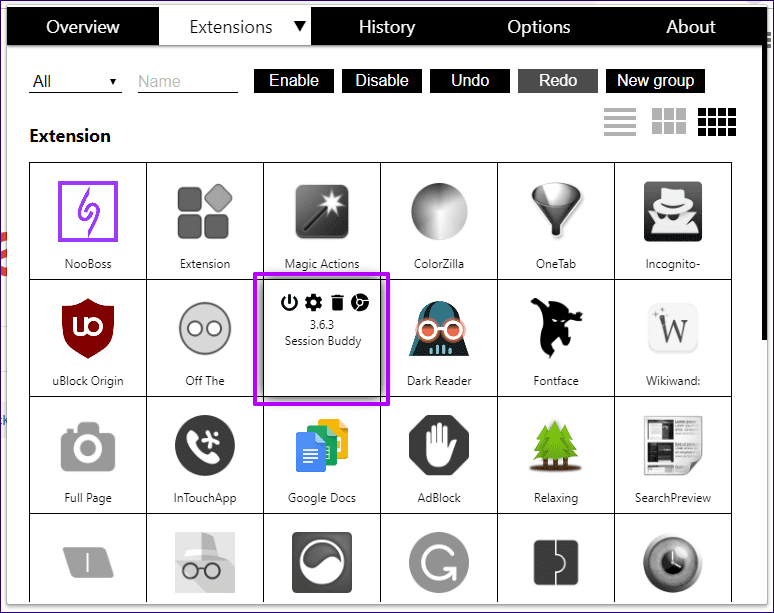The image size is (774, 613).
Task: Click the Session Buddy name label
Action: [x=323, y=341]
